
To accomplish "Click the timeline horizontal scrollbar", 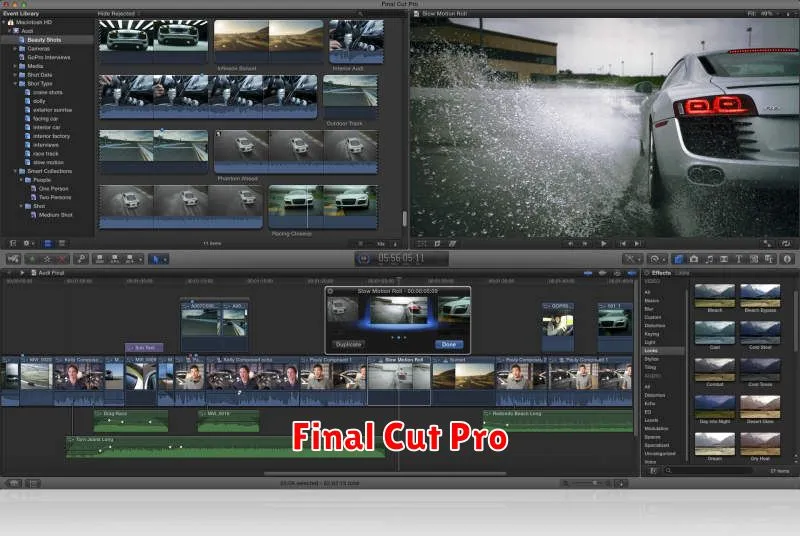I will point(385,474).
